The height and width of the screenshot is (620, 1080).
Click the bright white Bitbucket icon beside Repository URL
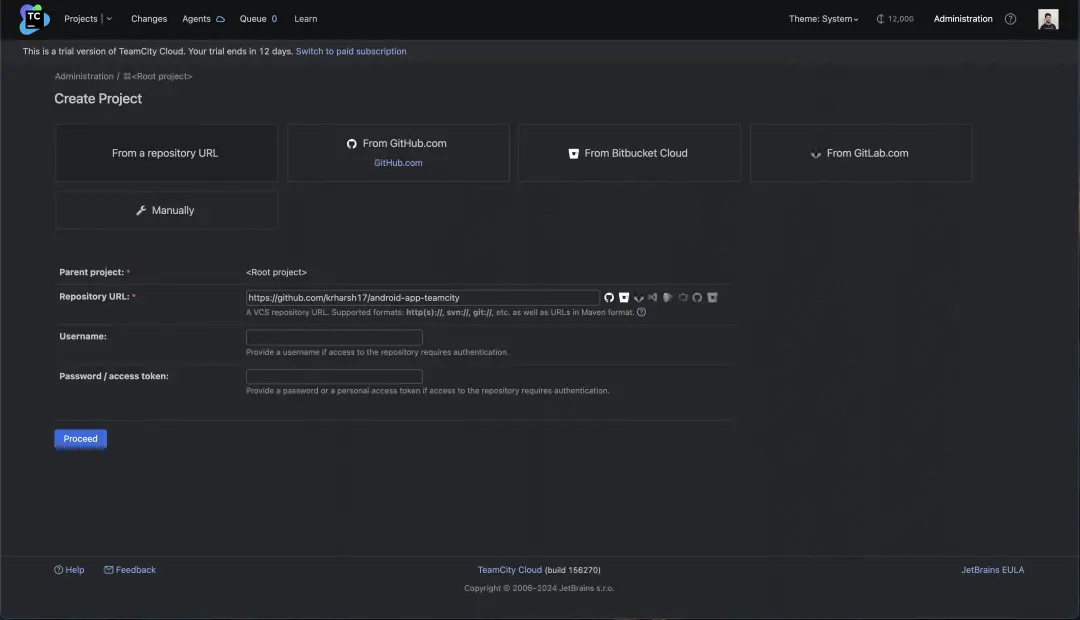click(x=624, y=298)
